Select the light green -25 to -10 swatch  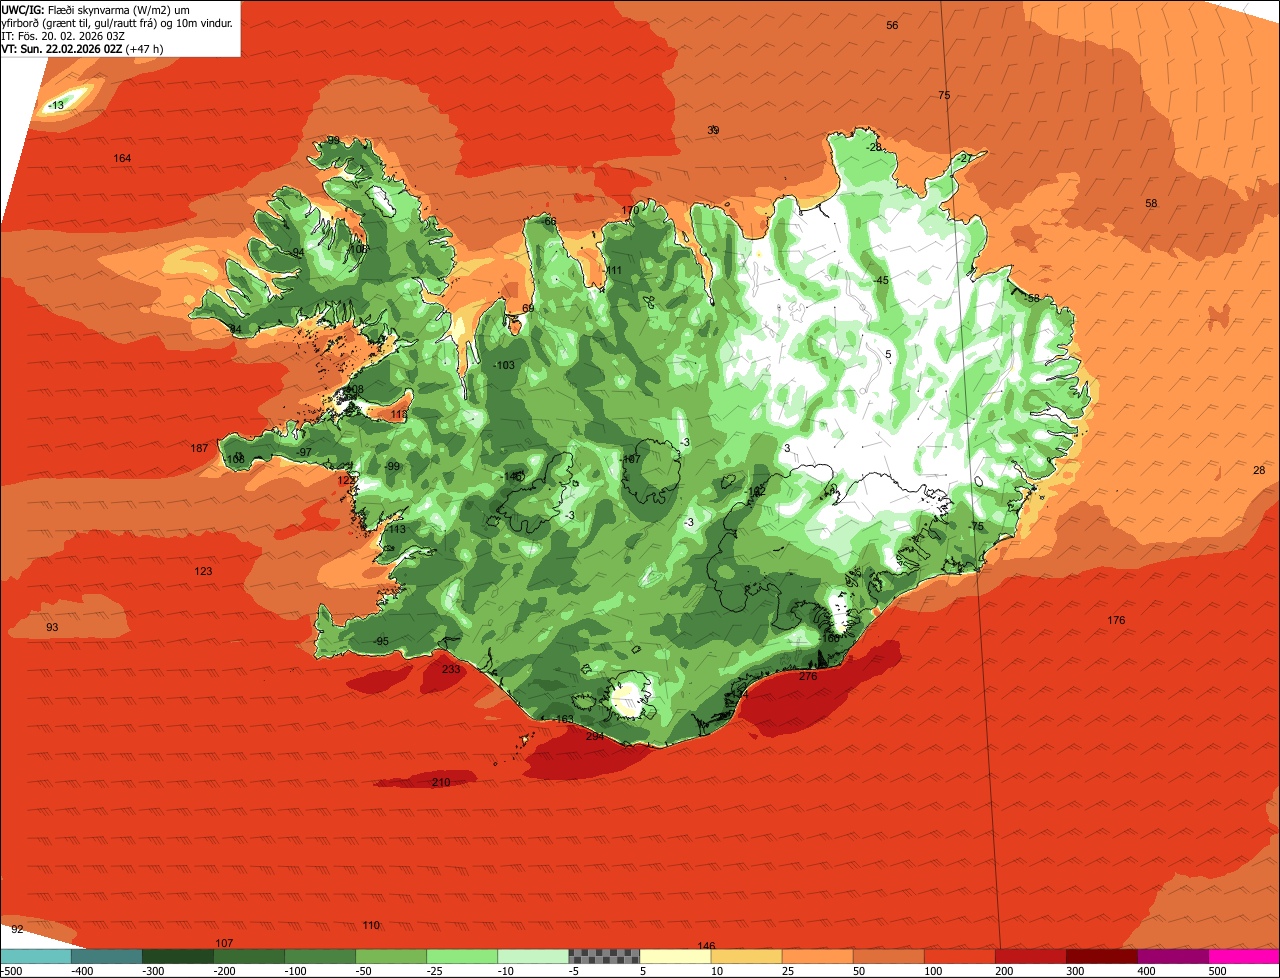(462, 956)
